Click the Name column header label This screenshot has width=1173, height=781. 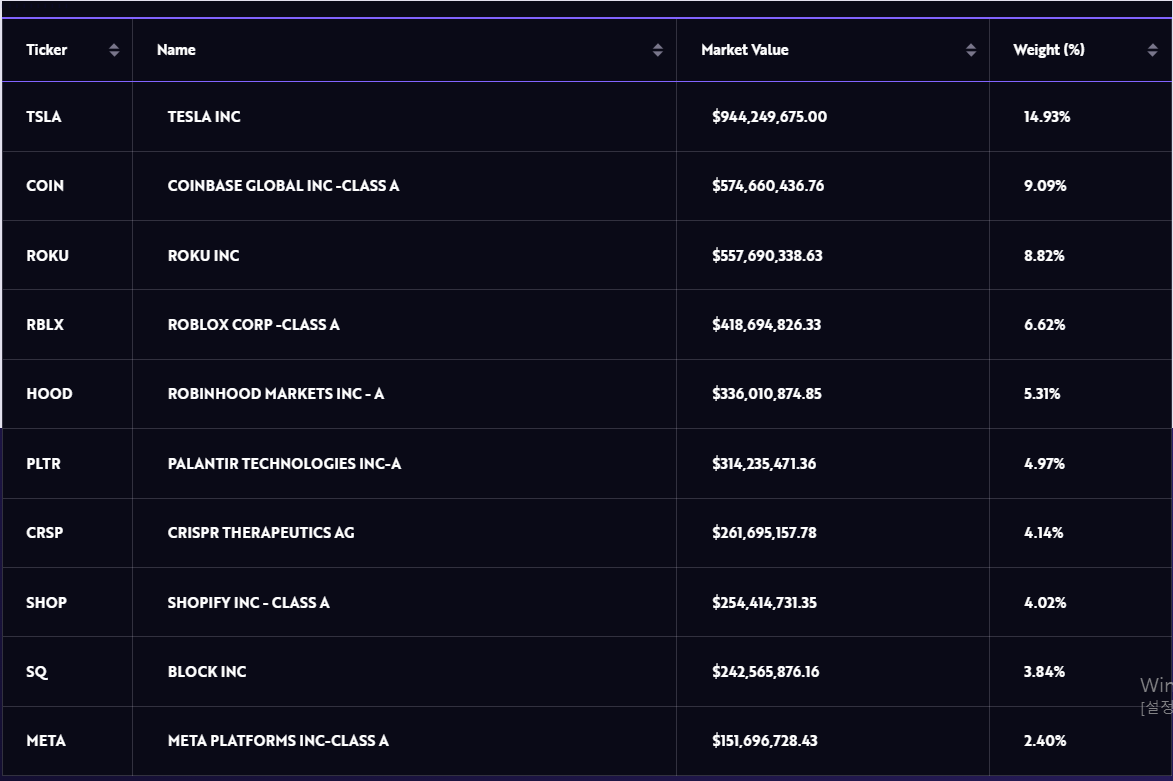click(x=177, y=50)
